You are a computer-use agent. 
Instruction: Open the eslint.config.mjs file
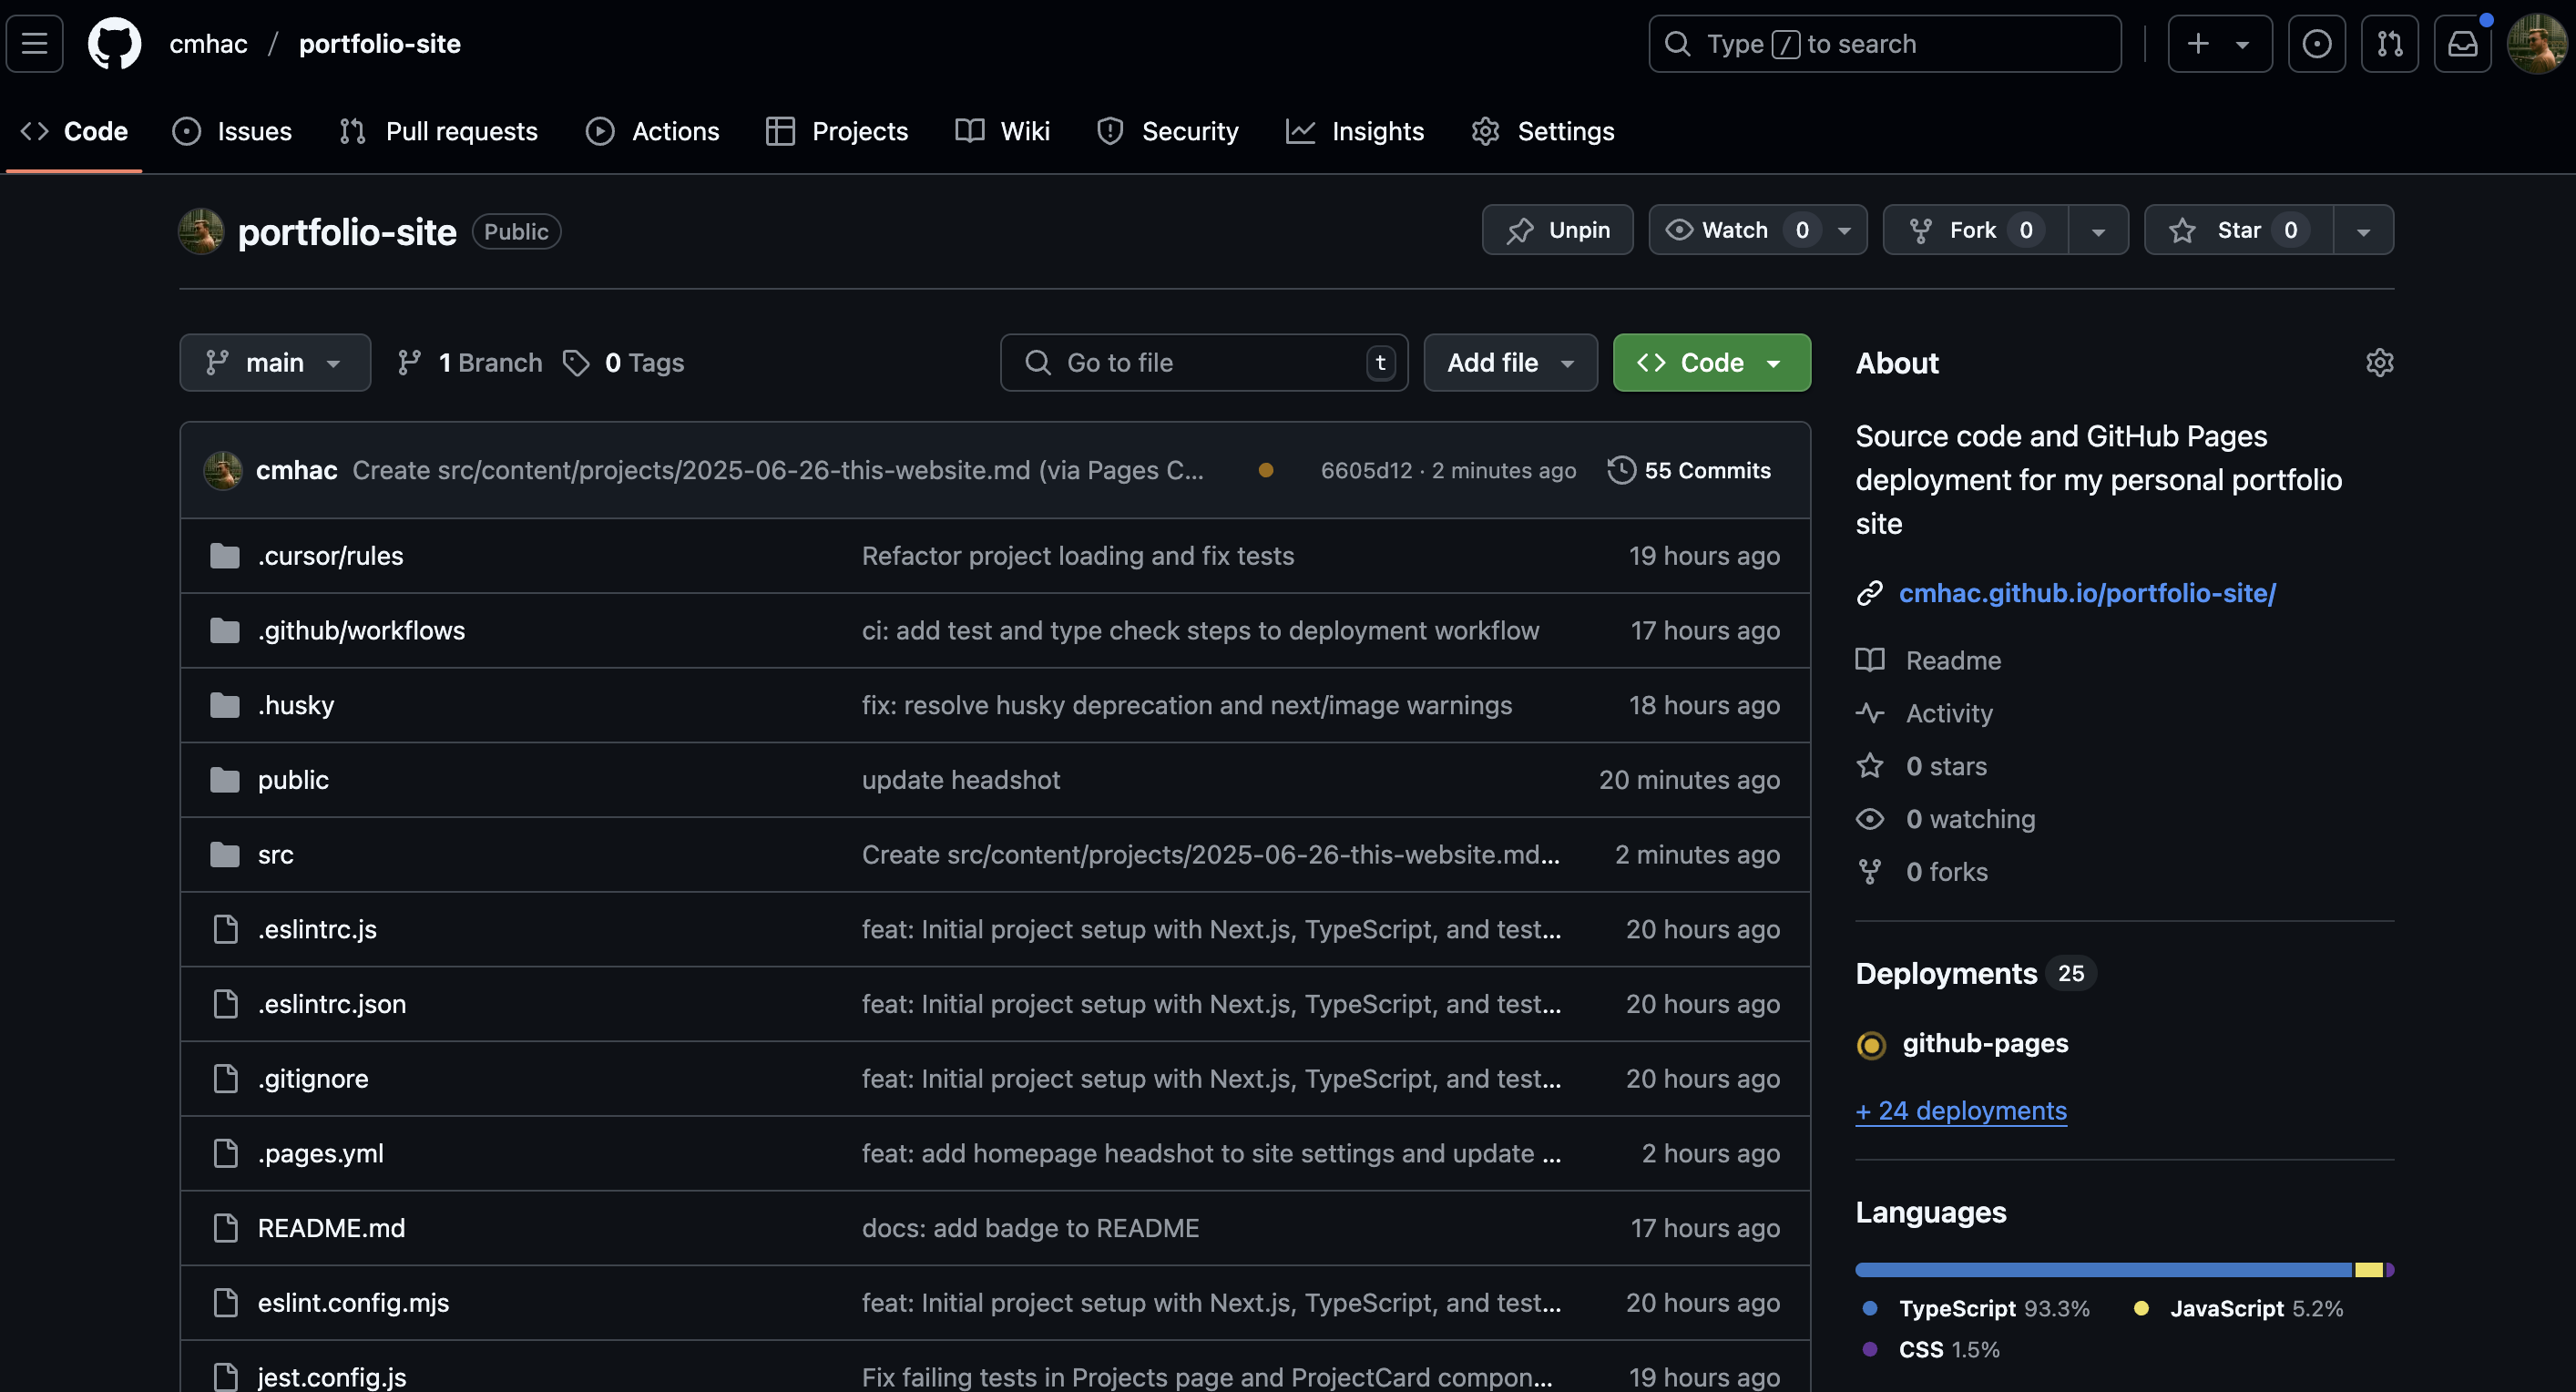click(353, 1303)
